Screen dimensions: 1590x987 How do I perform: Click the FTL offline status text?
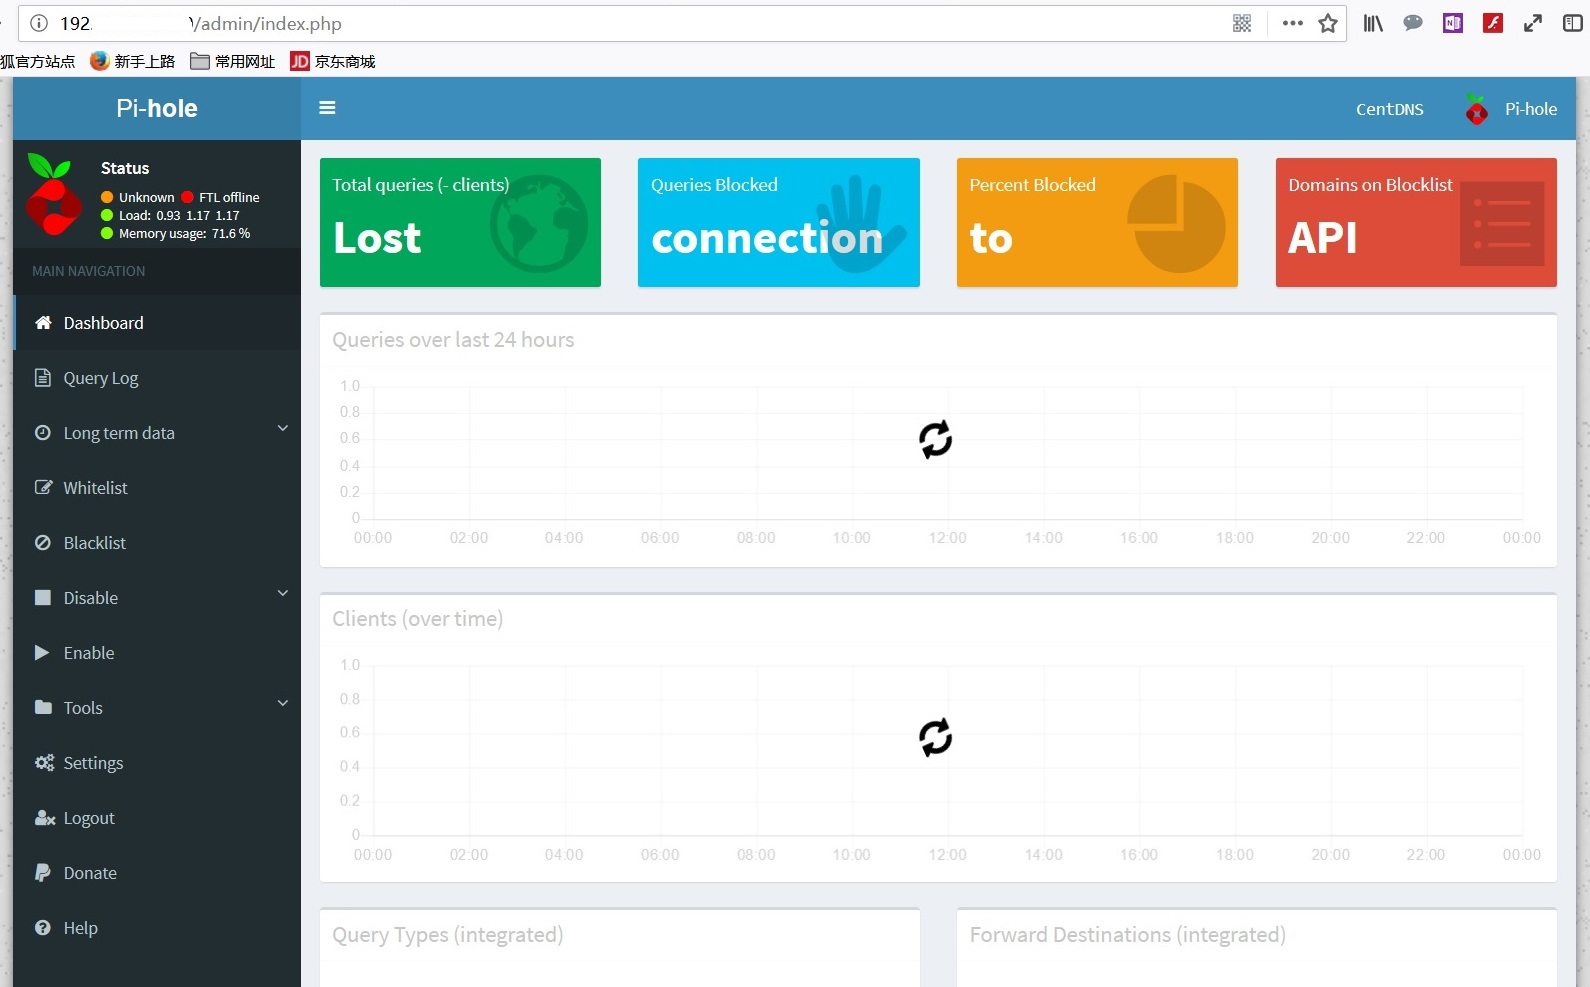[x=229, y=197]
